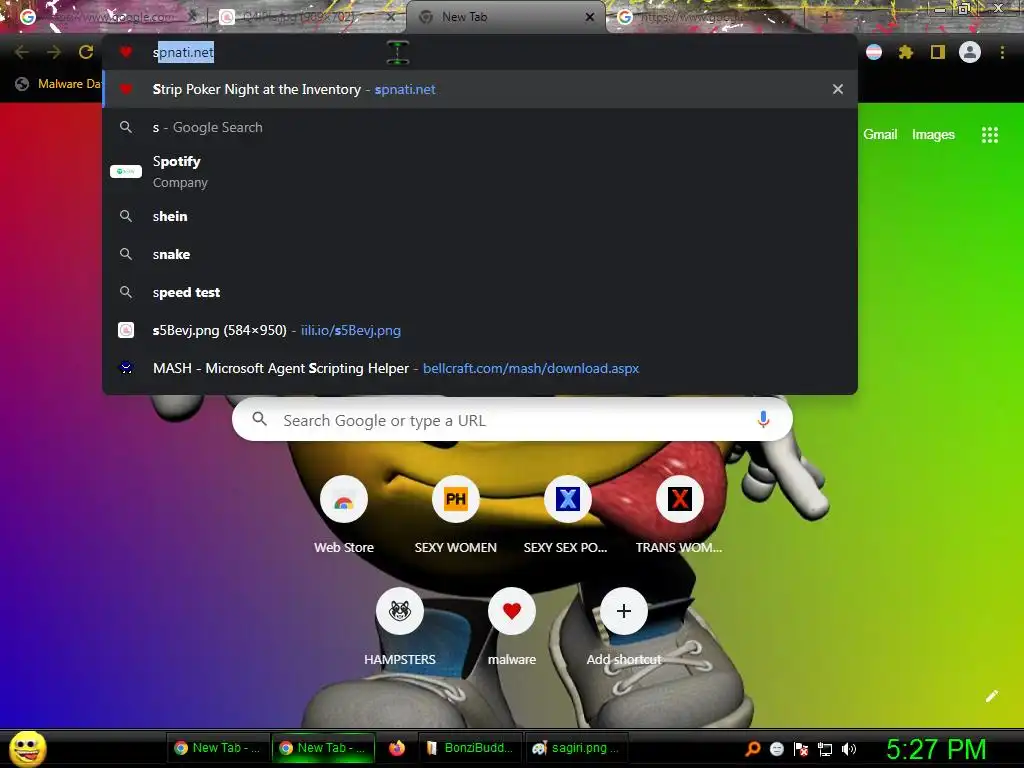Open the sagiri.png taskbar window
The image size is (1024, 768).
pos(576,748)
